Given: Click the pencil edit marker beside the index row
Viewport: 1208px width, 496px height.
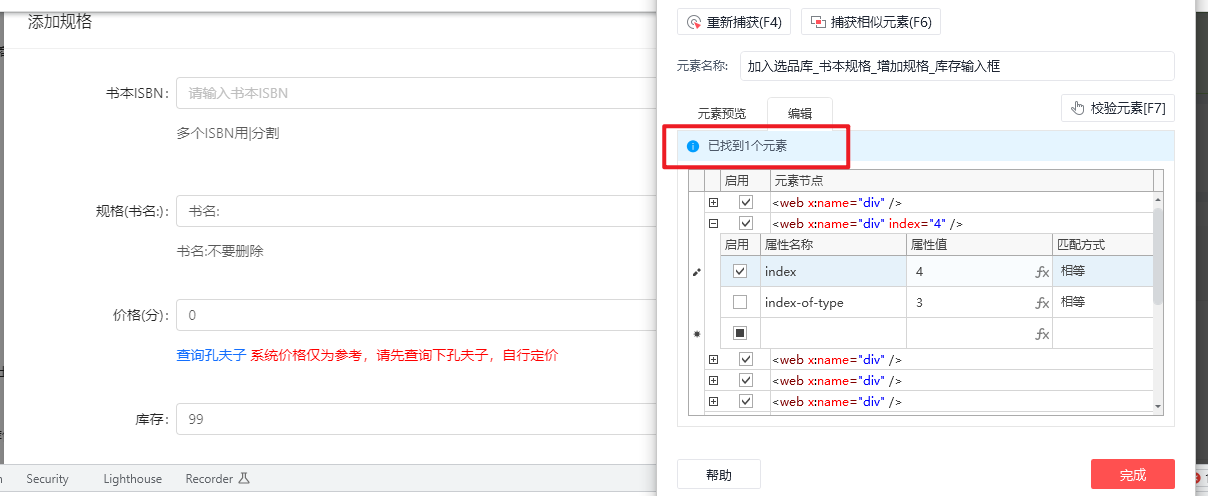Looking at the screenshot, I should click(x=697, y=271).
